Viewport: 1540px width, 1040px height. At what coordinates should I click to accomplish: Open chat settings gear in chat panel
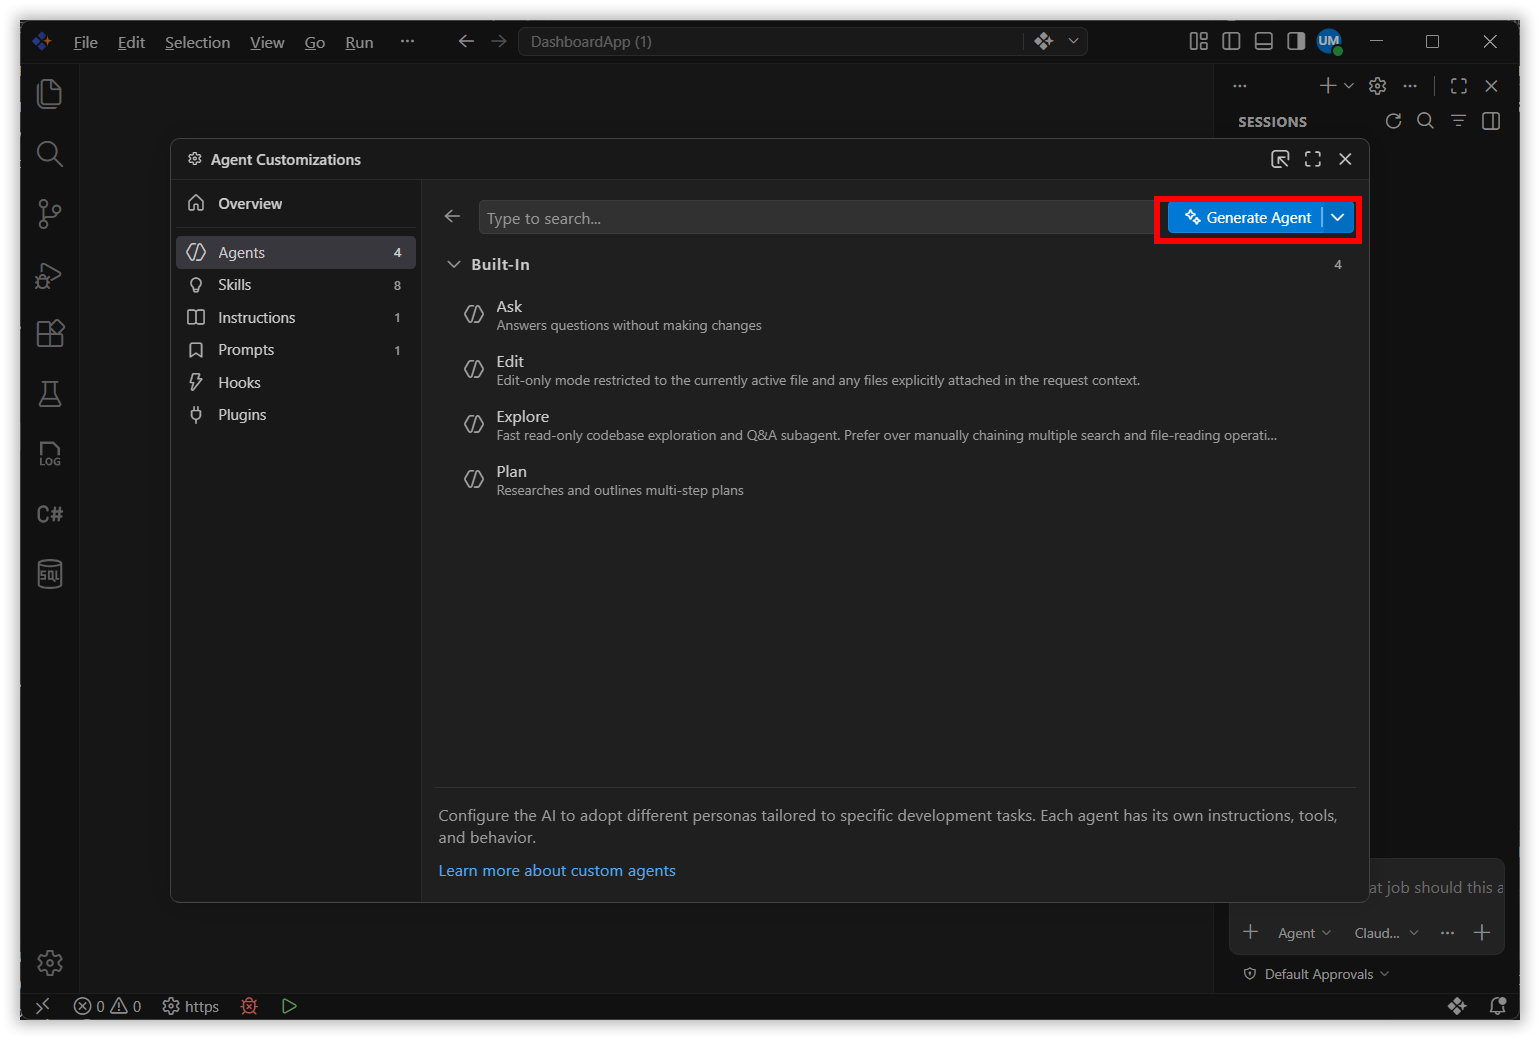coord(1377,86)
